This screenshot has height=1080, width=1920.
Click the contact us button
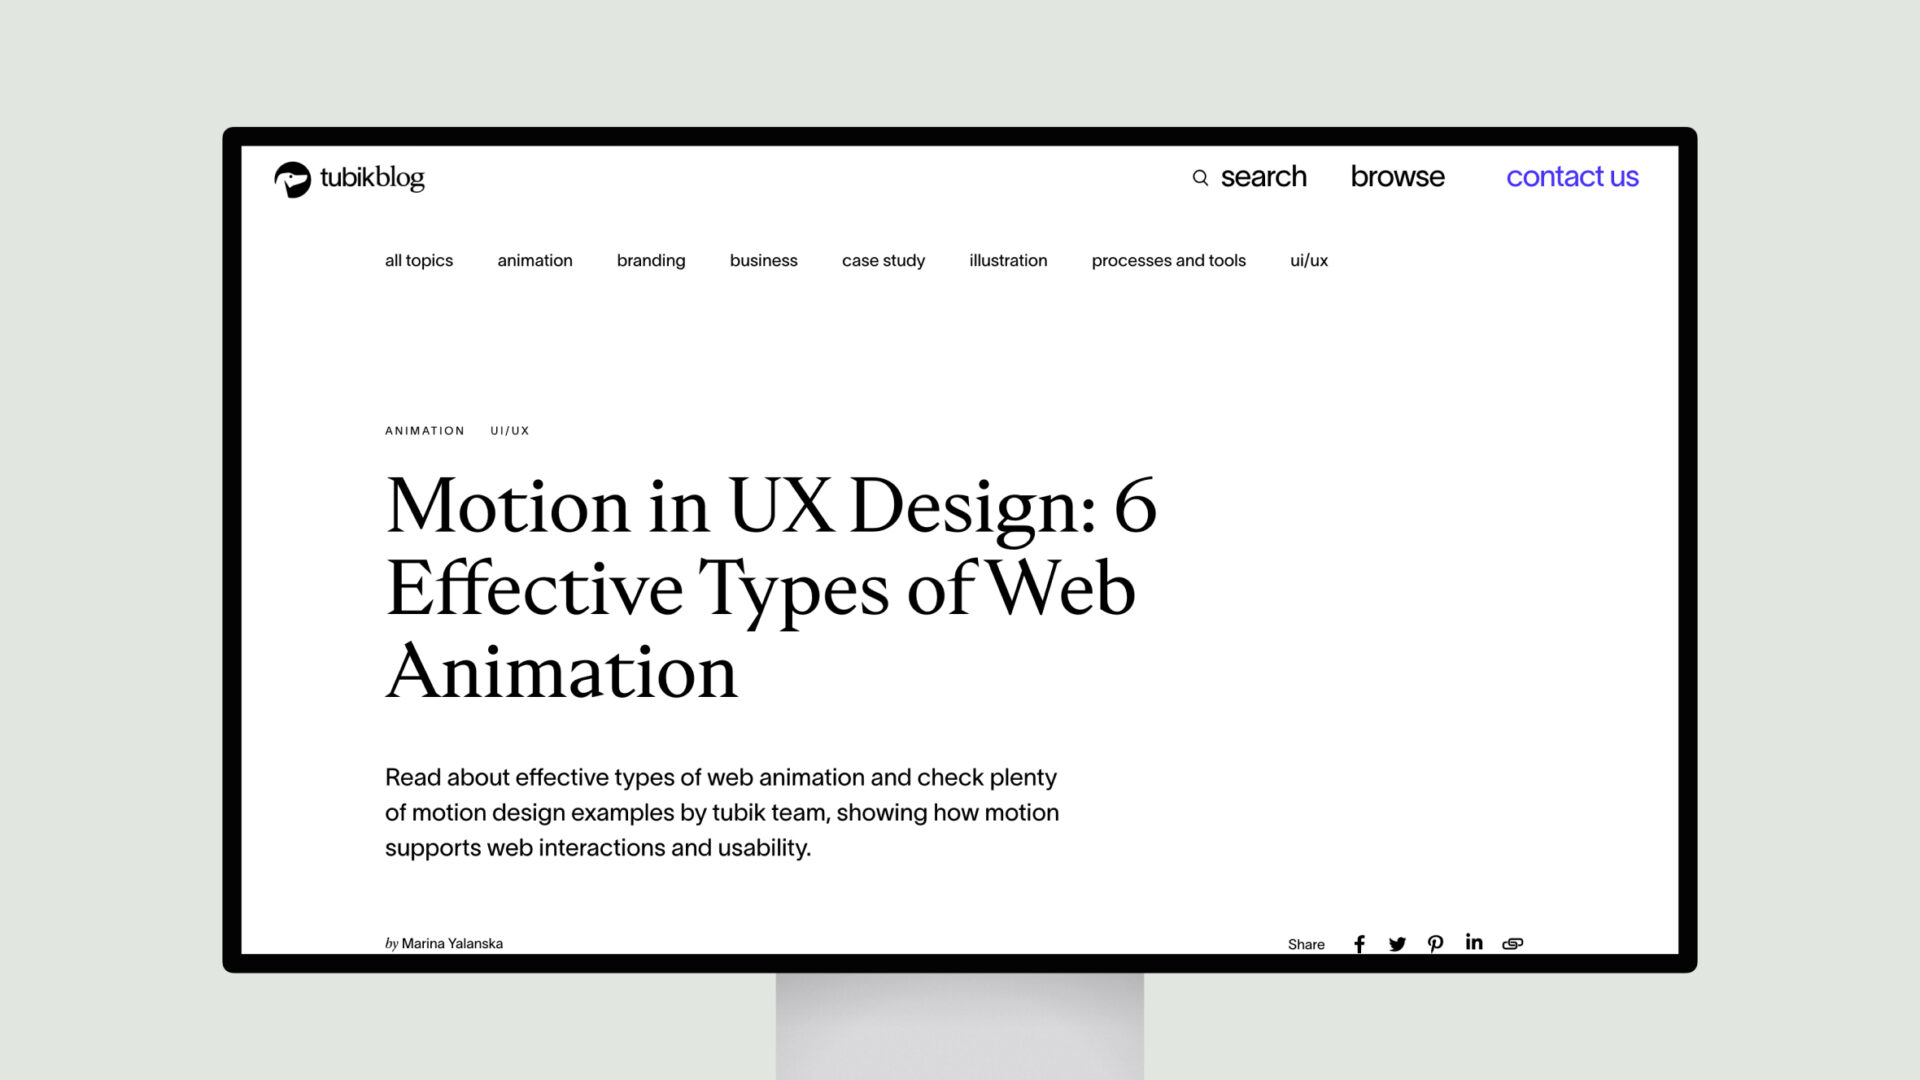1572,177
